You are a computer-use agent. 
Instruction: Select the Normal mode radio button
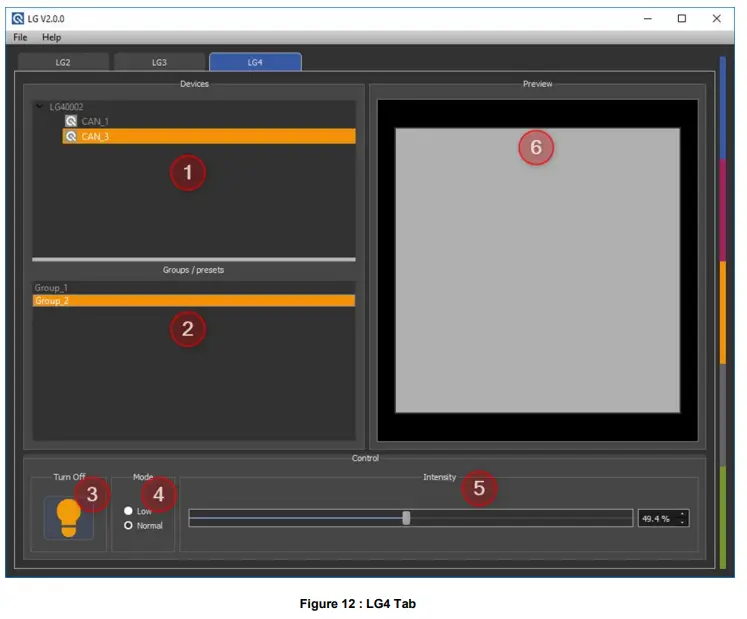[x=128, y=526]
